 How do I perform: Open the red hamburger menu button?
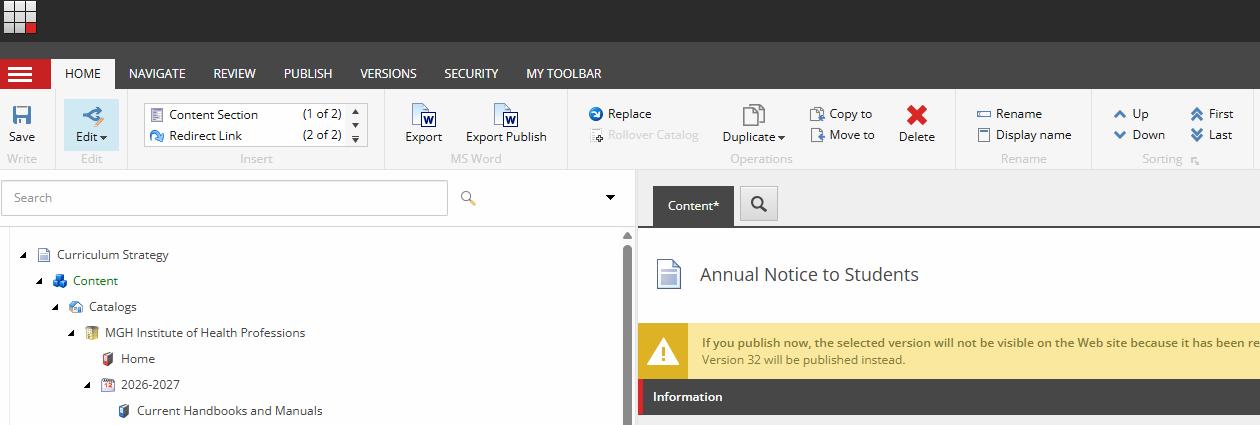point(20,74)
